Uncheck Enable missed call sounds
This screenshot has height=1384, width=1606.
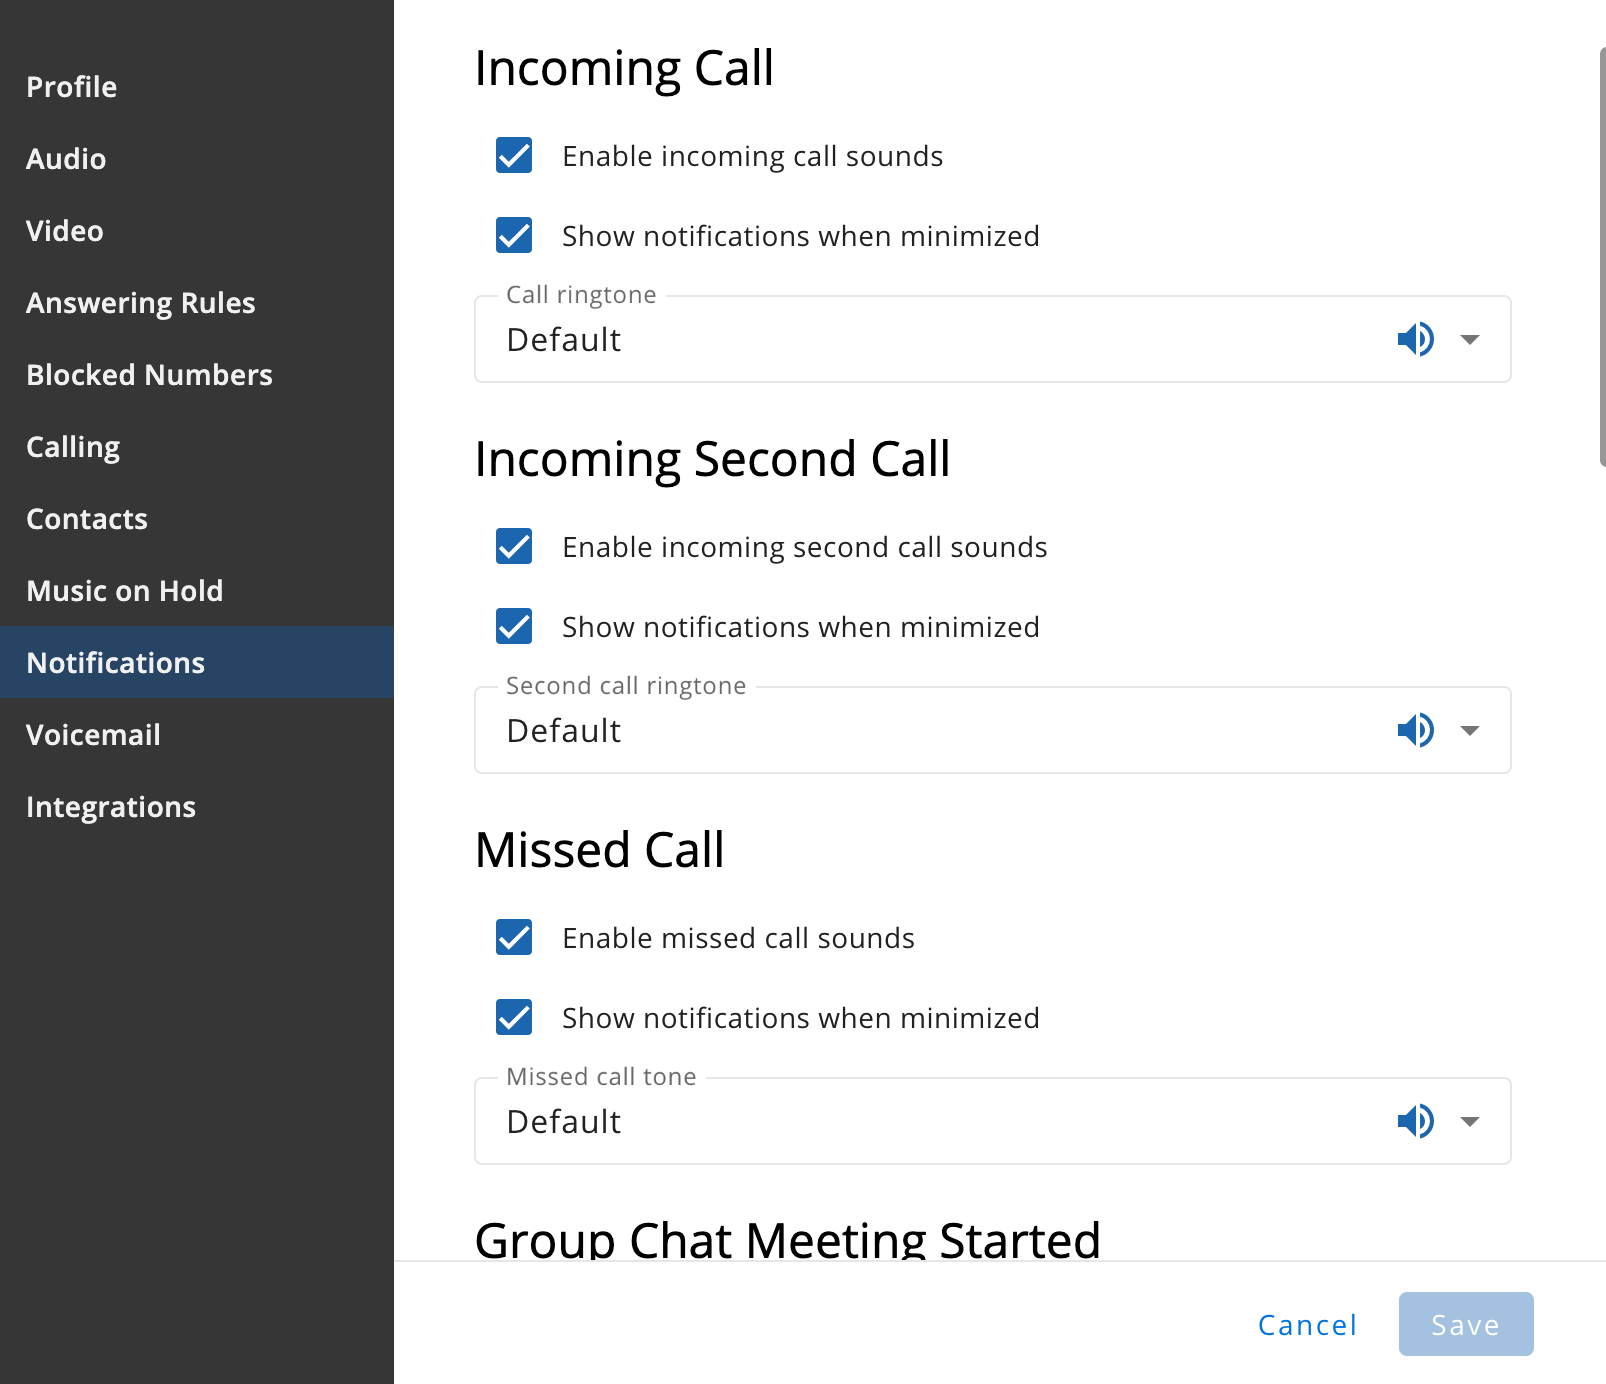[514, 937]
